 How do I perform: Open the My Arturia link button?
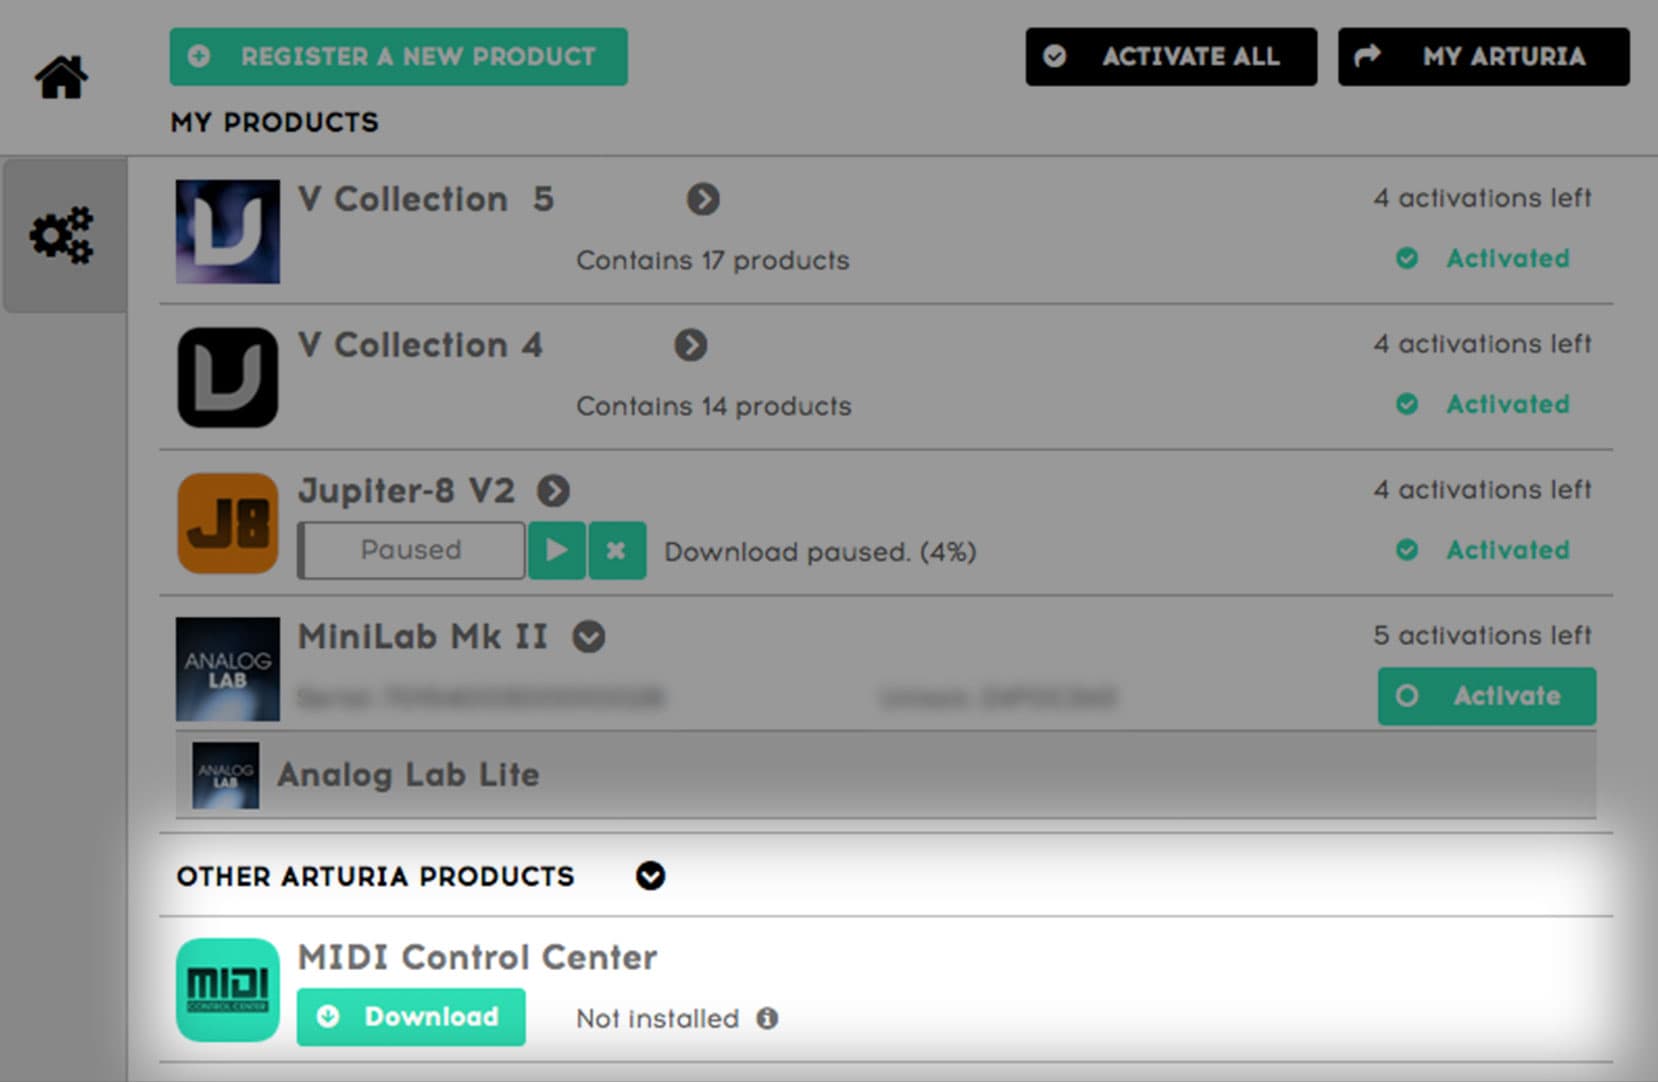[x=1484, y=56]
